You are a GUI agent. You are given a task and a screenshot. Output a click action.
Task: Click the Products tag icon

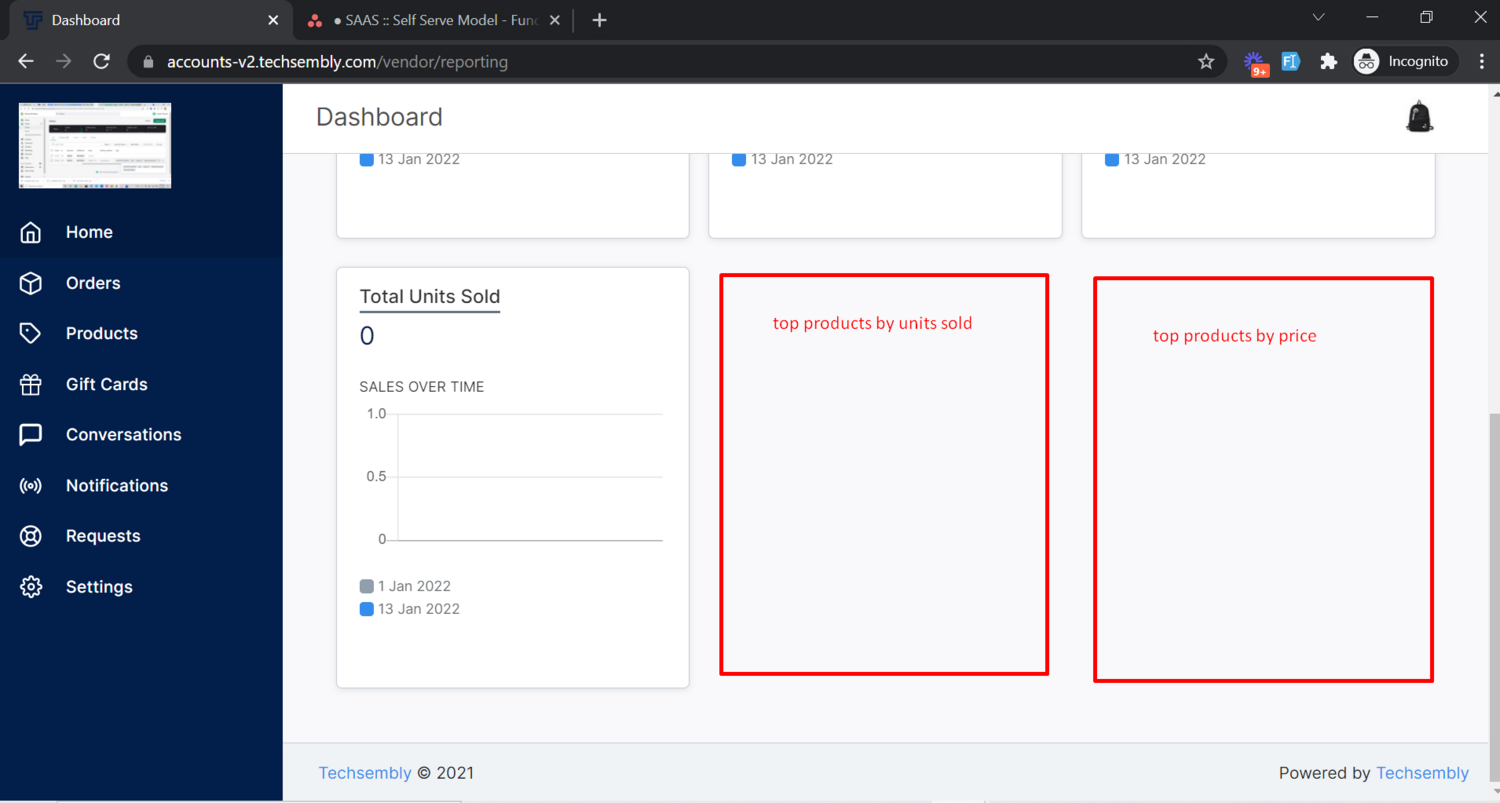click(x=31, y=333)
